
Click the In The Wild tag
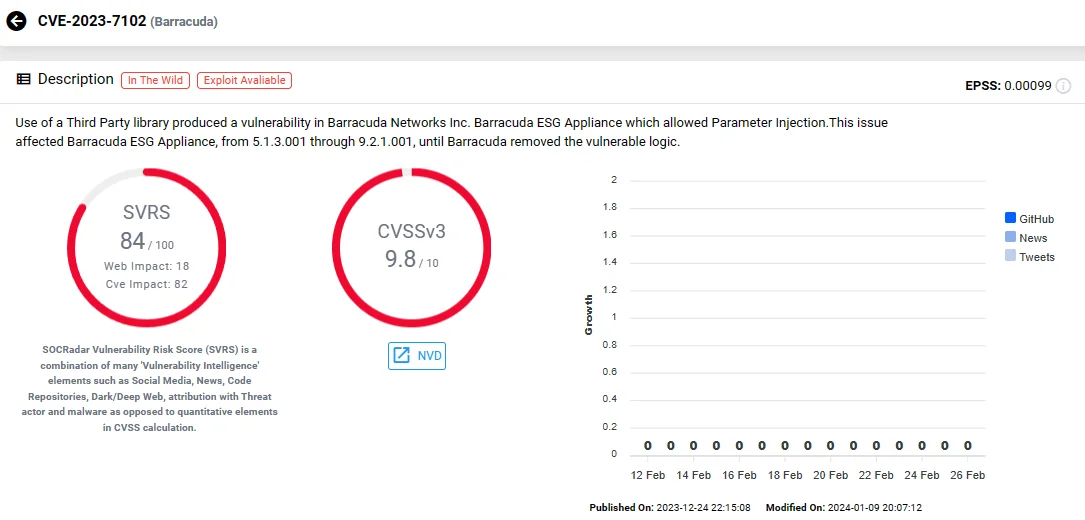click(x=156, y=80)
